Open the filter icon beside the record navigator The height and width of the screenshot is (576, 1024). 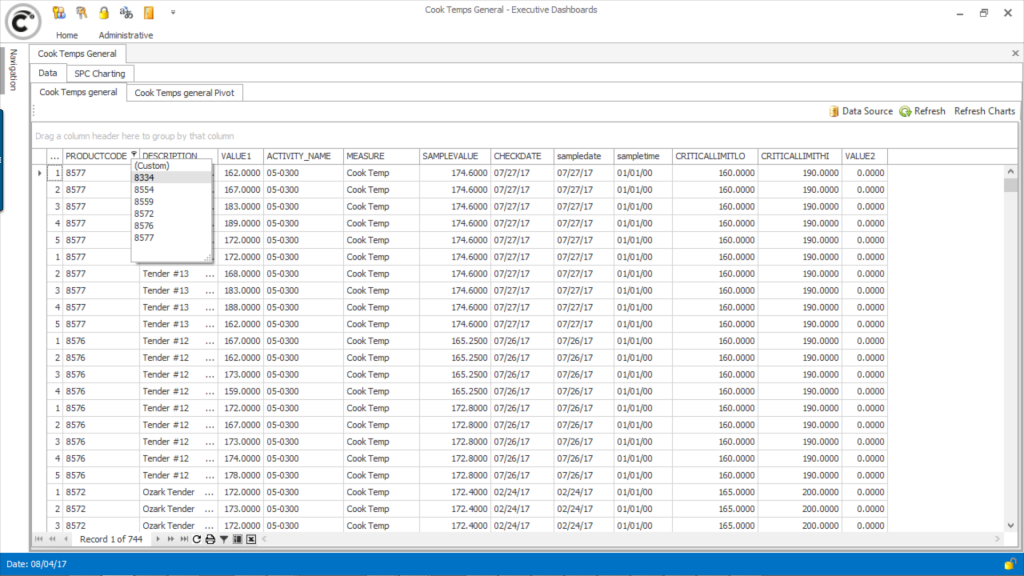[223, 539]
